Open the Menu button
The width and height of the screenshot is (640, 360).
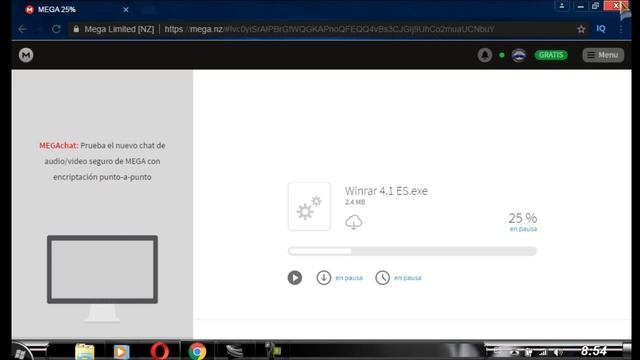[603, 55]
